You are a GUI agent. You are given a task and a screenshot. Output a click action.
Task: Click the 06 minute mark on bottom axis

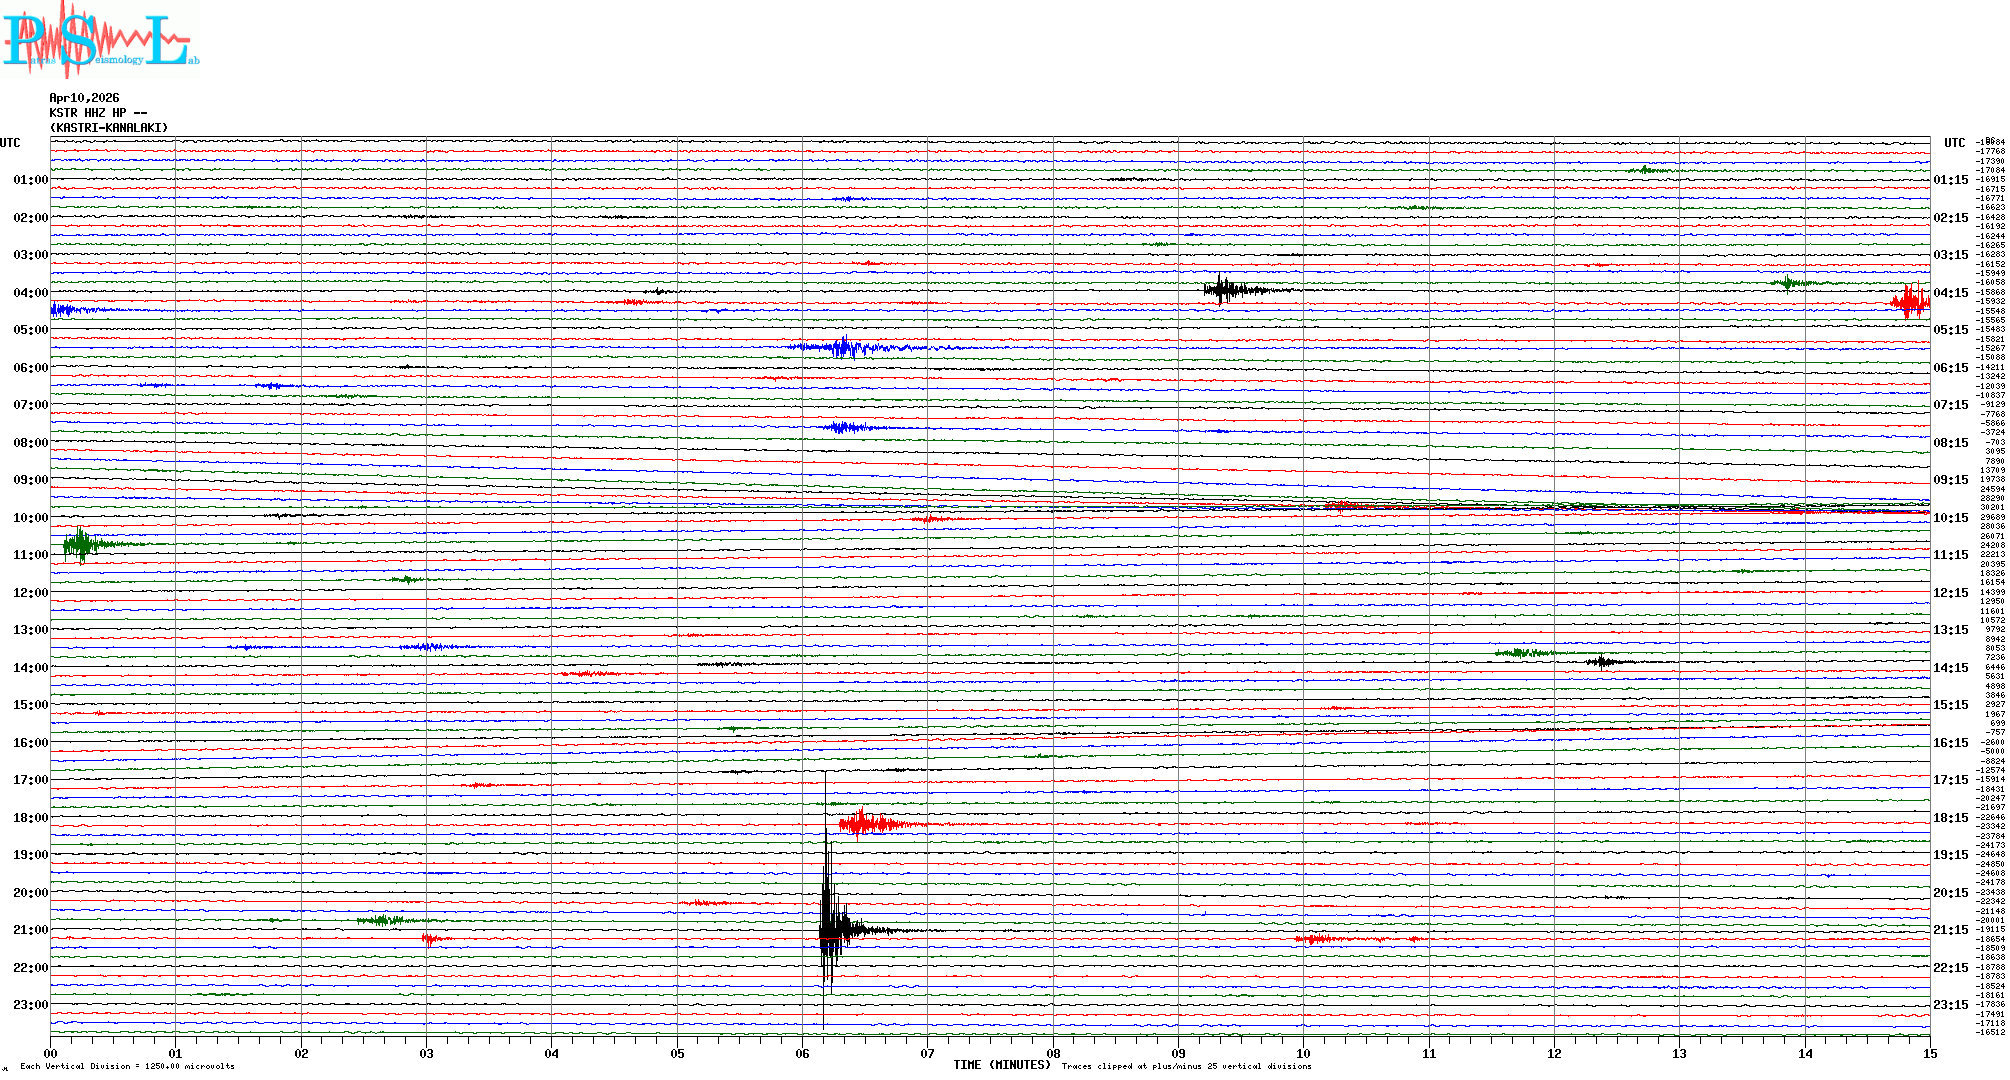pos(802,1054)
